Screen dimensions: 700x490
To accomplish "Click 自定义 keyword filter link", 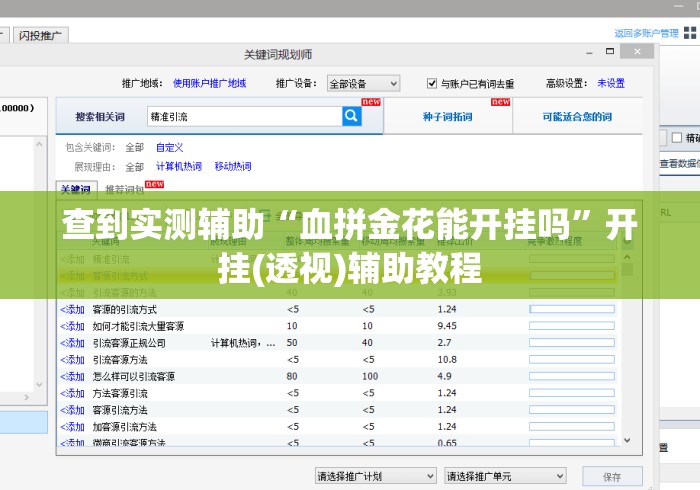I will pos(170,147).
